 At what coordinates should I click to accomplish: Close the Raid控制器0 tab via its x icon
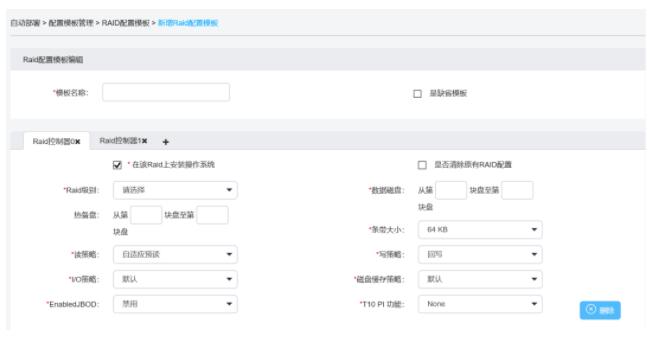coord(78,142)
